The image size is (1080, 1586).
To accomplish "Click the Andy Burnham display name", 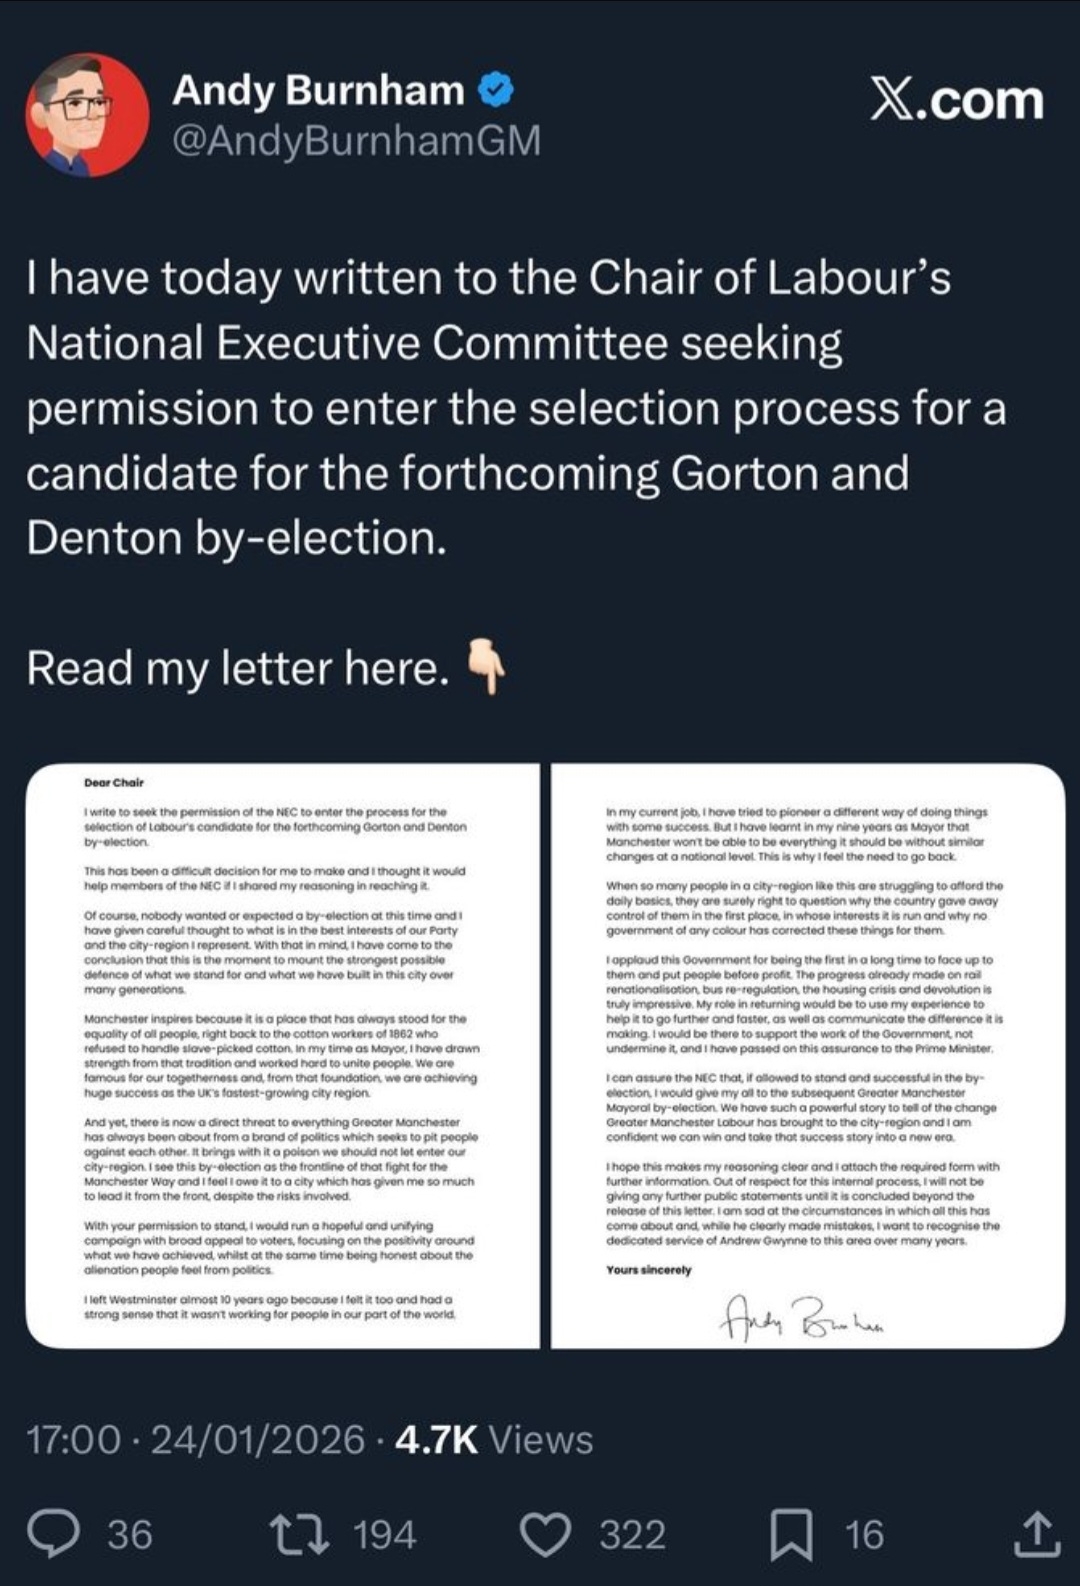I will [x=318, y=91].
